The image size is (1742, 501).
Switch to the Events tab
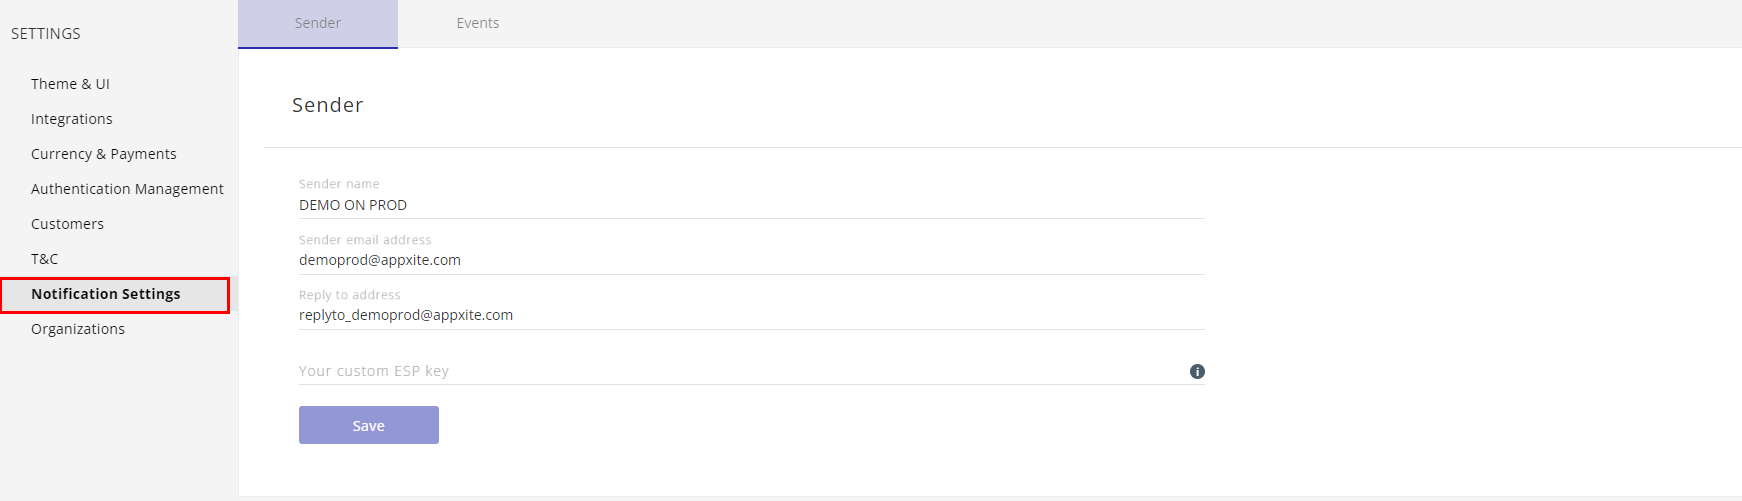click(x=478, y=23)
